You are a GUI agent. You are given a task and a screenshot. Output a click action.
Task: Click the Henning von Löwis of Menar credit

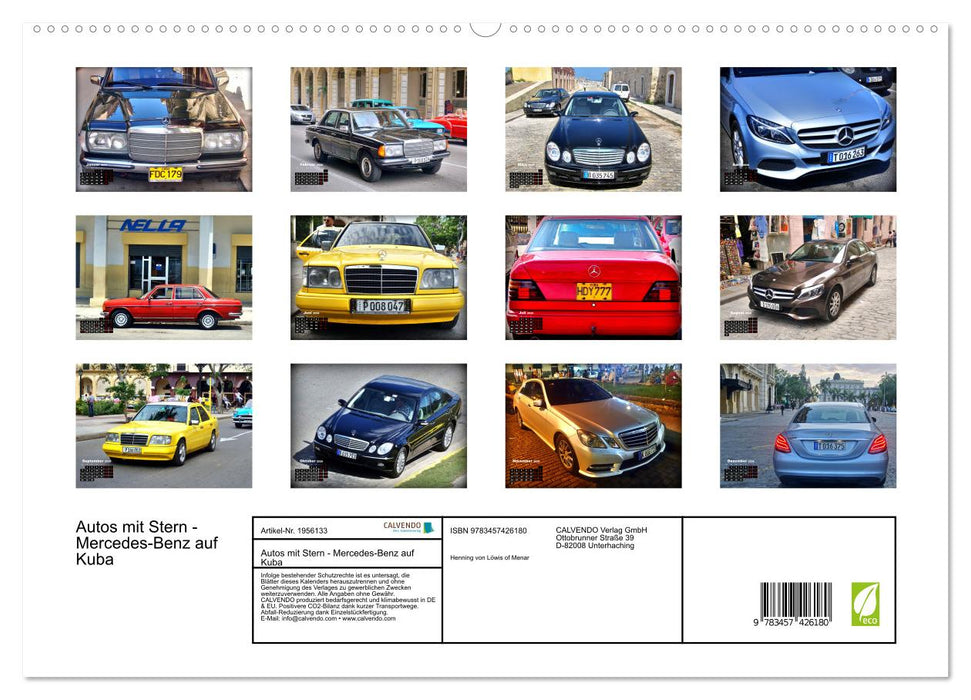(489, 557)
